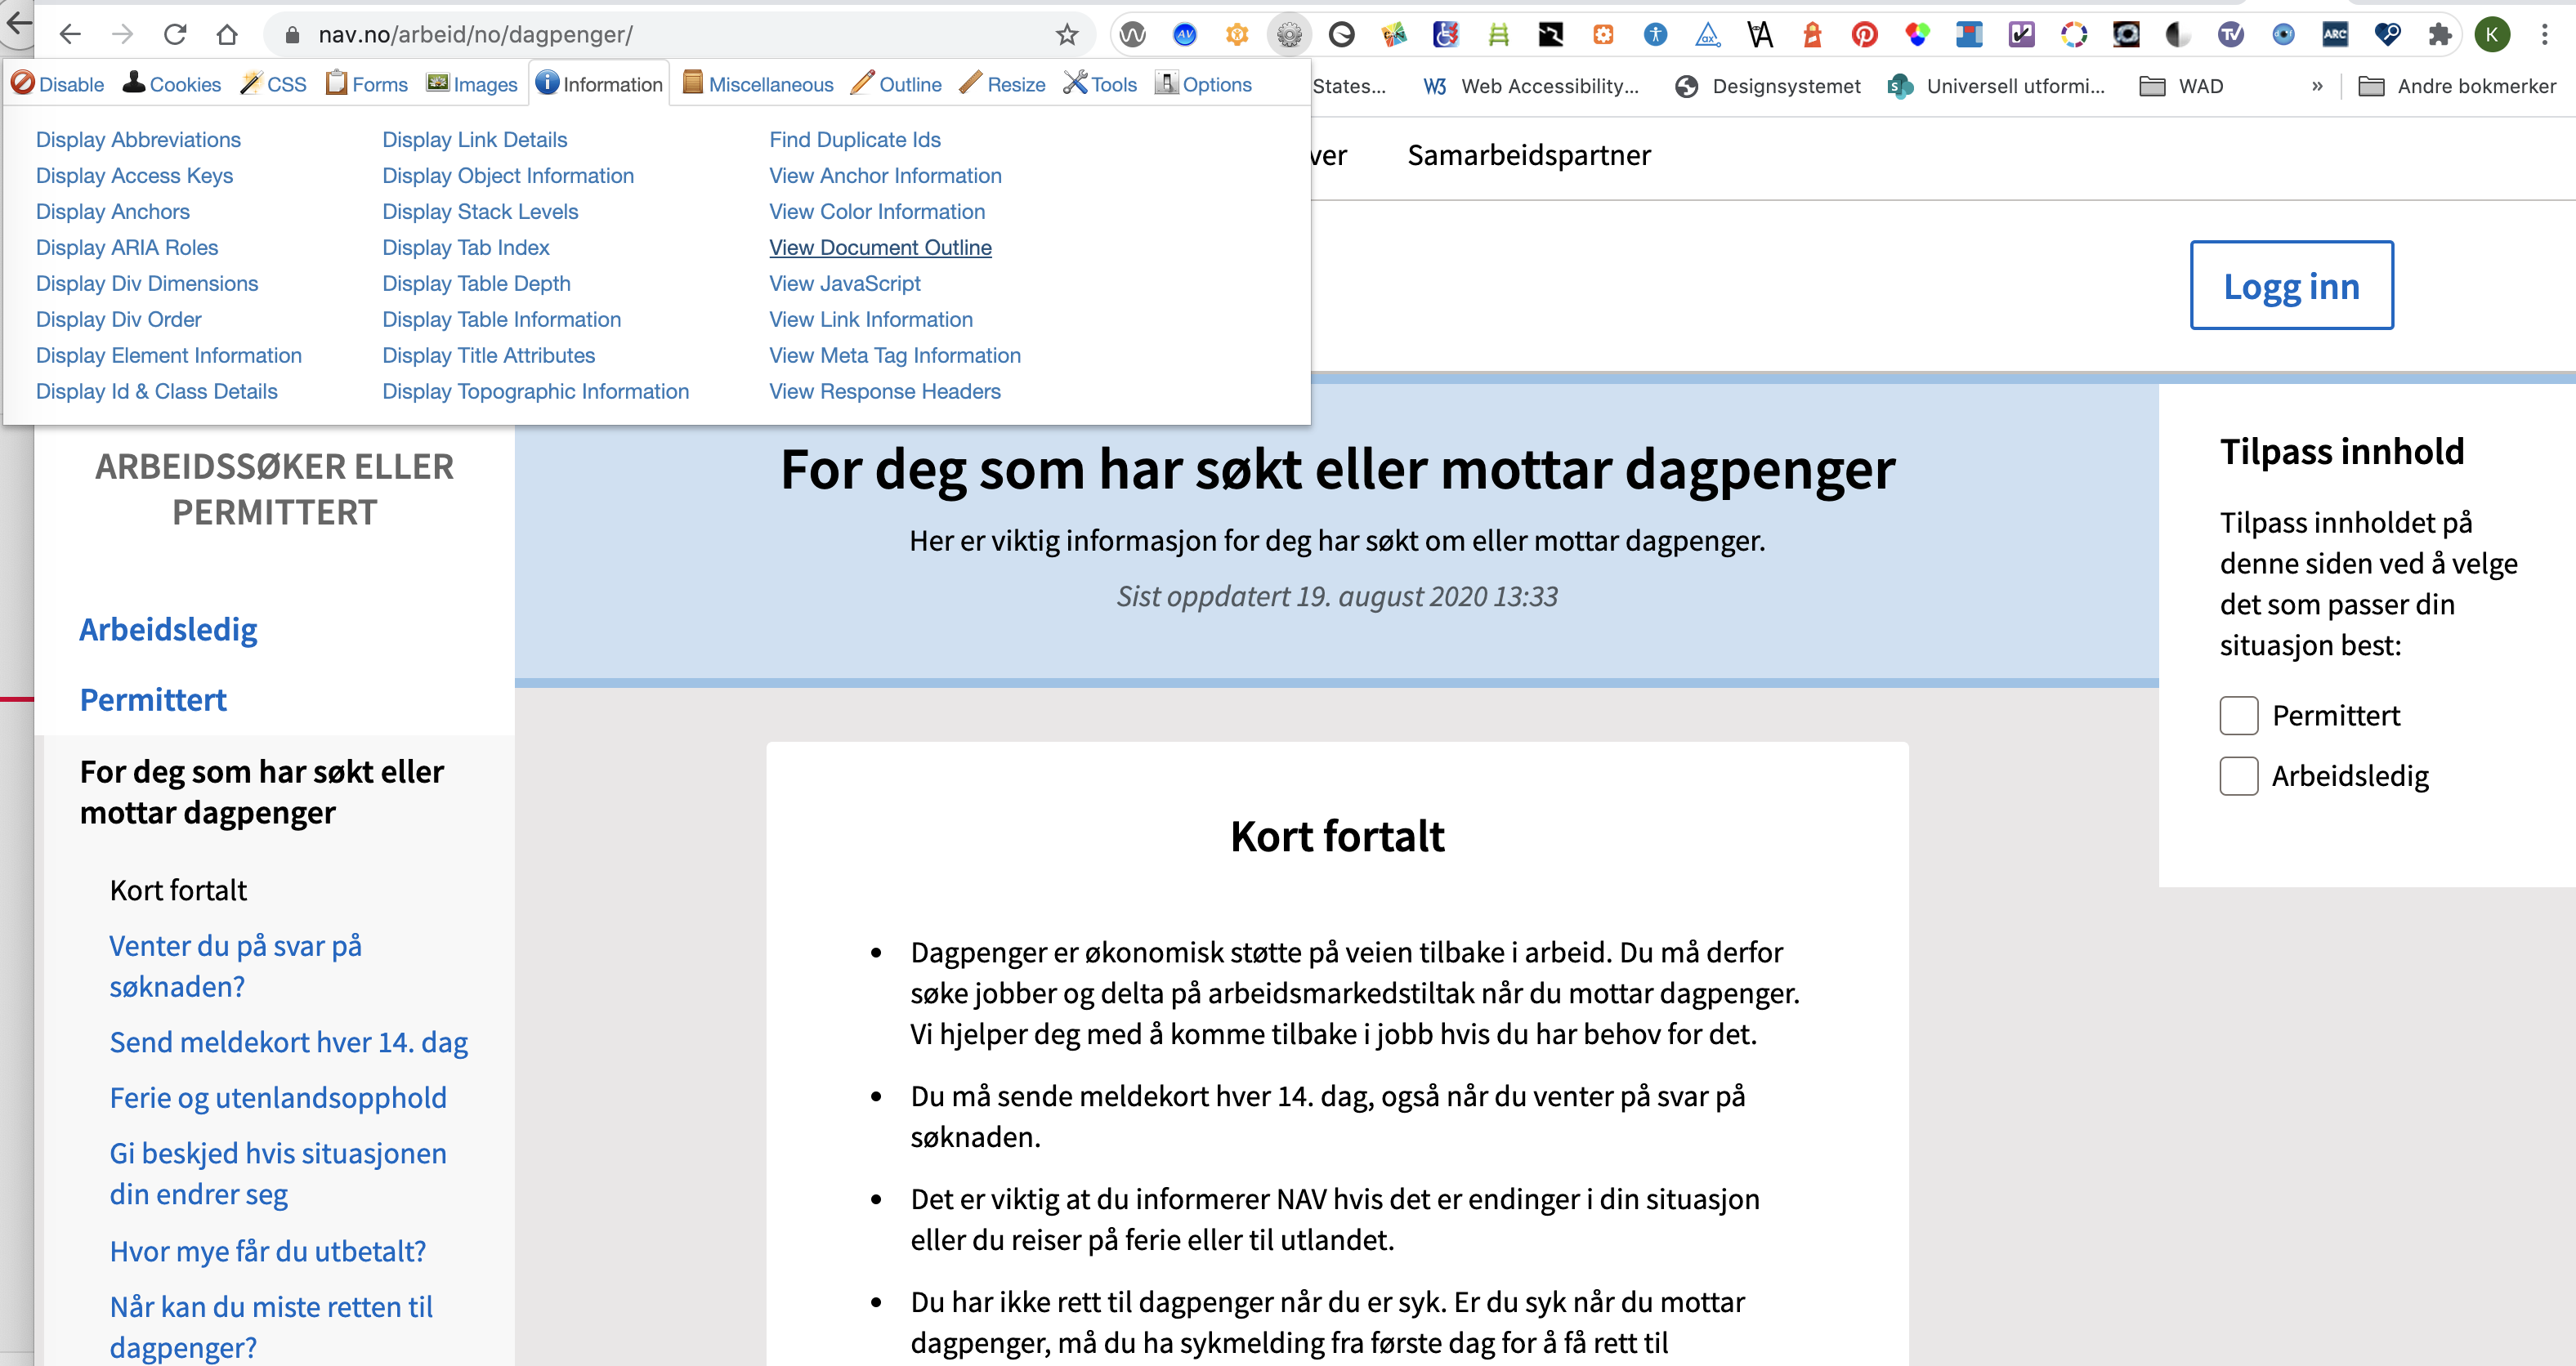Open the Chrome three-dot menu
The height and width of the screenshot is (1366, 2576).
(2544, 35)
